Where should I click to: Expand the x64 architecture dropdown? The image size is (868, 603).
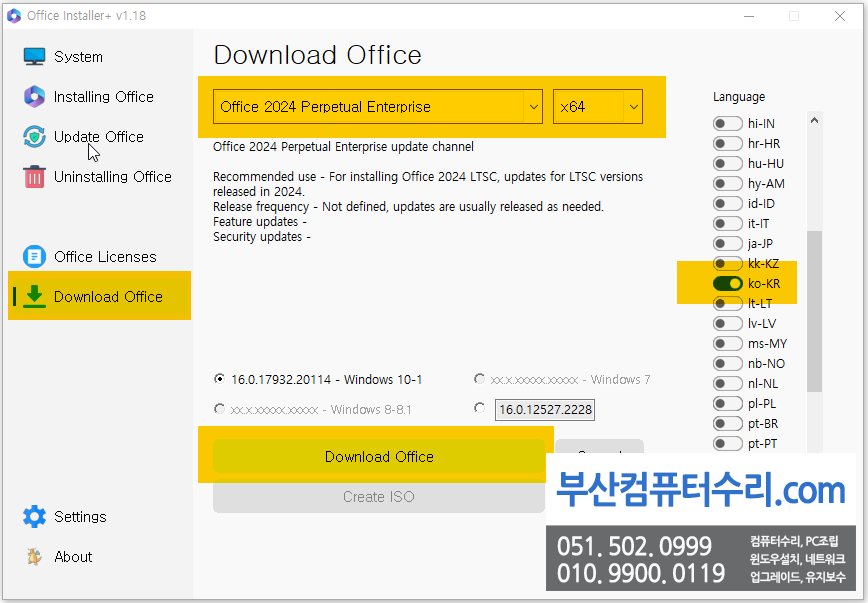(x=598, y=106)
